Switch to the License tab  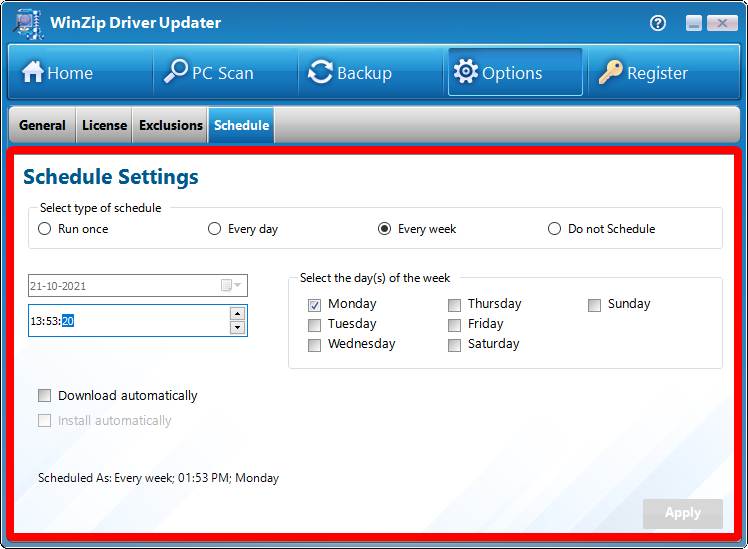click(104, 125)
